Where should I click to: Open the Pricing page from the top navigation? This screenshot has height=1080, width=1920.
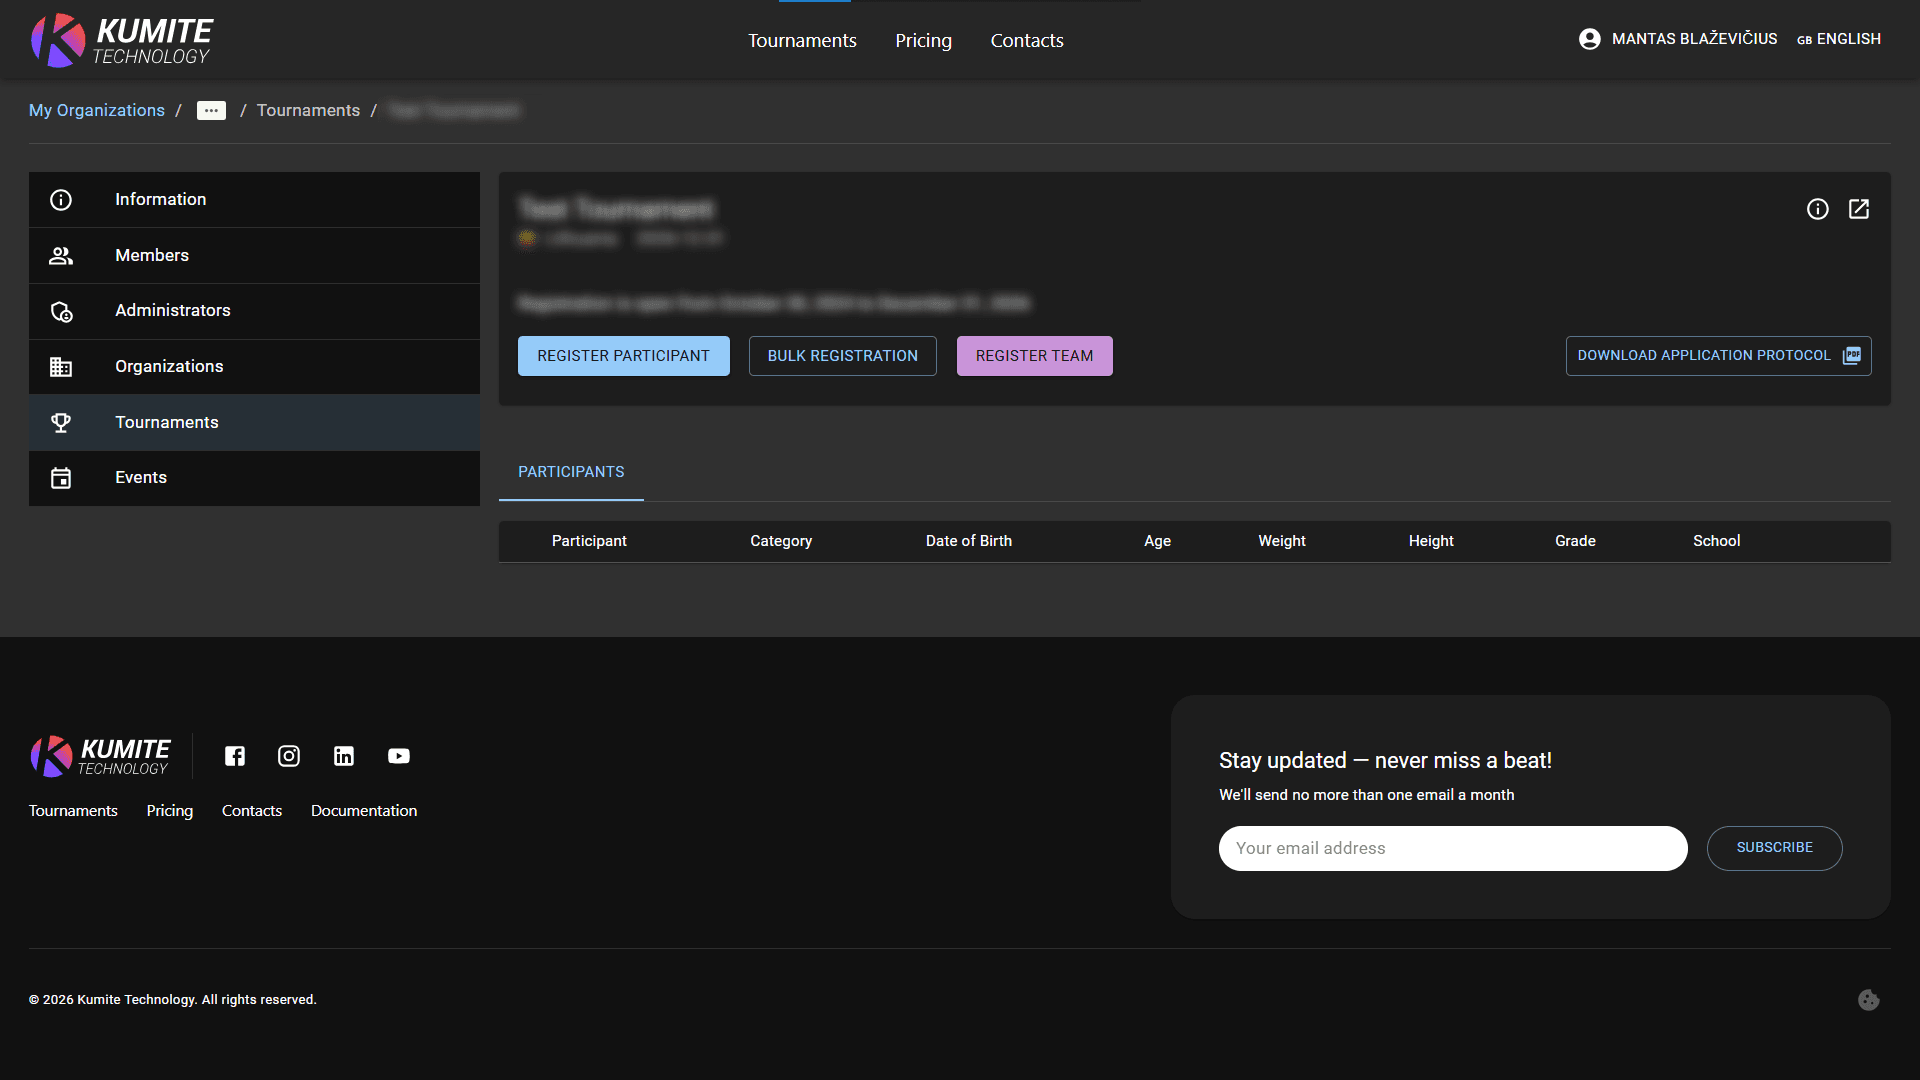922,40
